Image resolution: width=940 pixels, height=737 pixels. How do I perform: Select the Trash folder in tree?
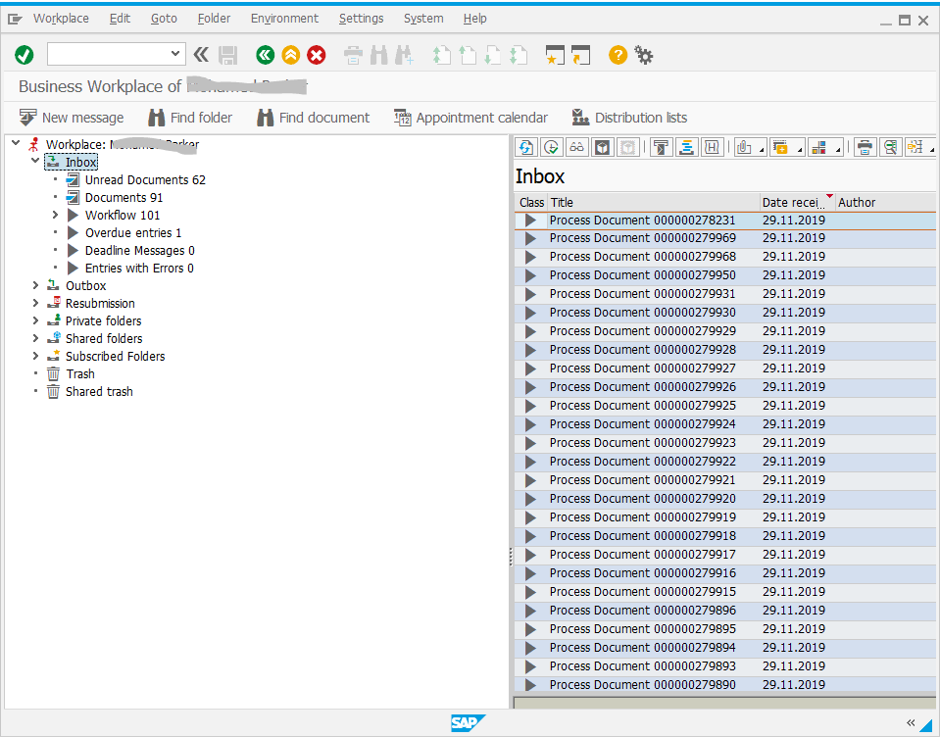click(x=80, y=374)
